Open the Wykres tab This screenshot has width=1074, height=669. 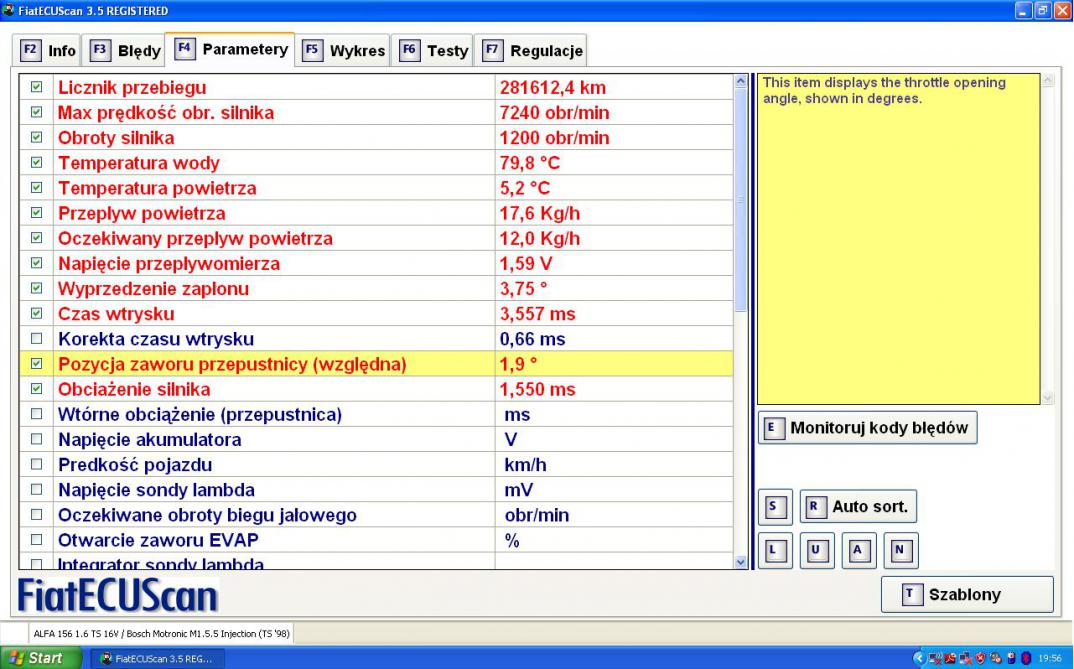[x=345, y=50]
